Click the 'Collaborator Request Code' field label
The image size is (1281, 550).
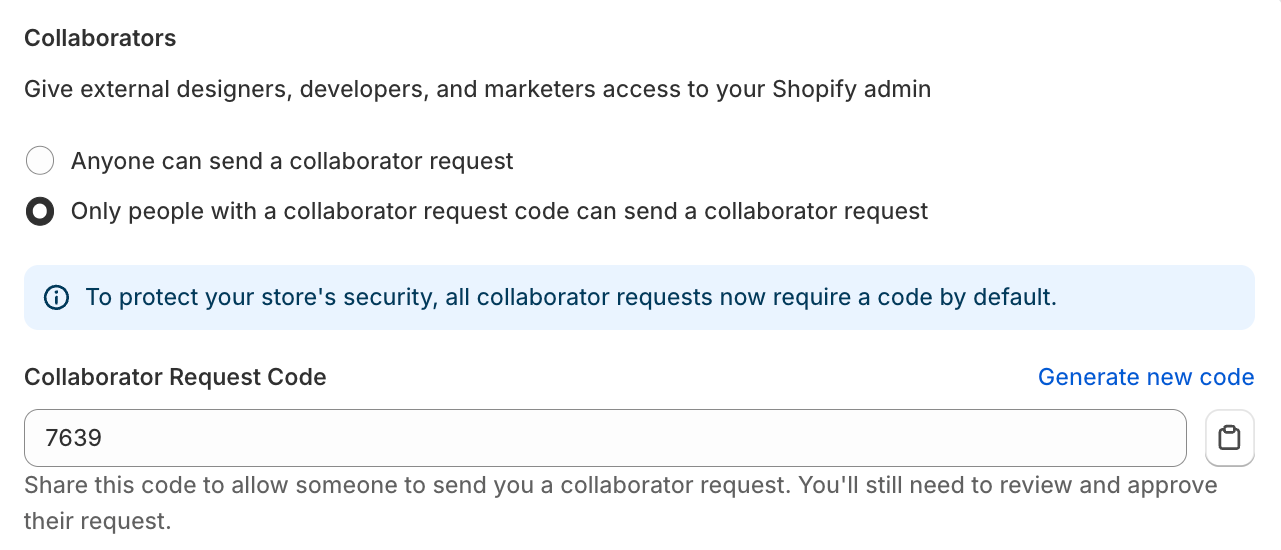point(175,377)
